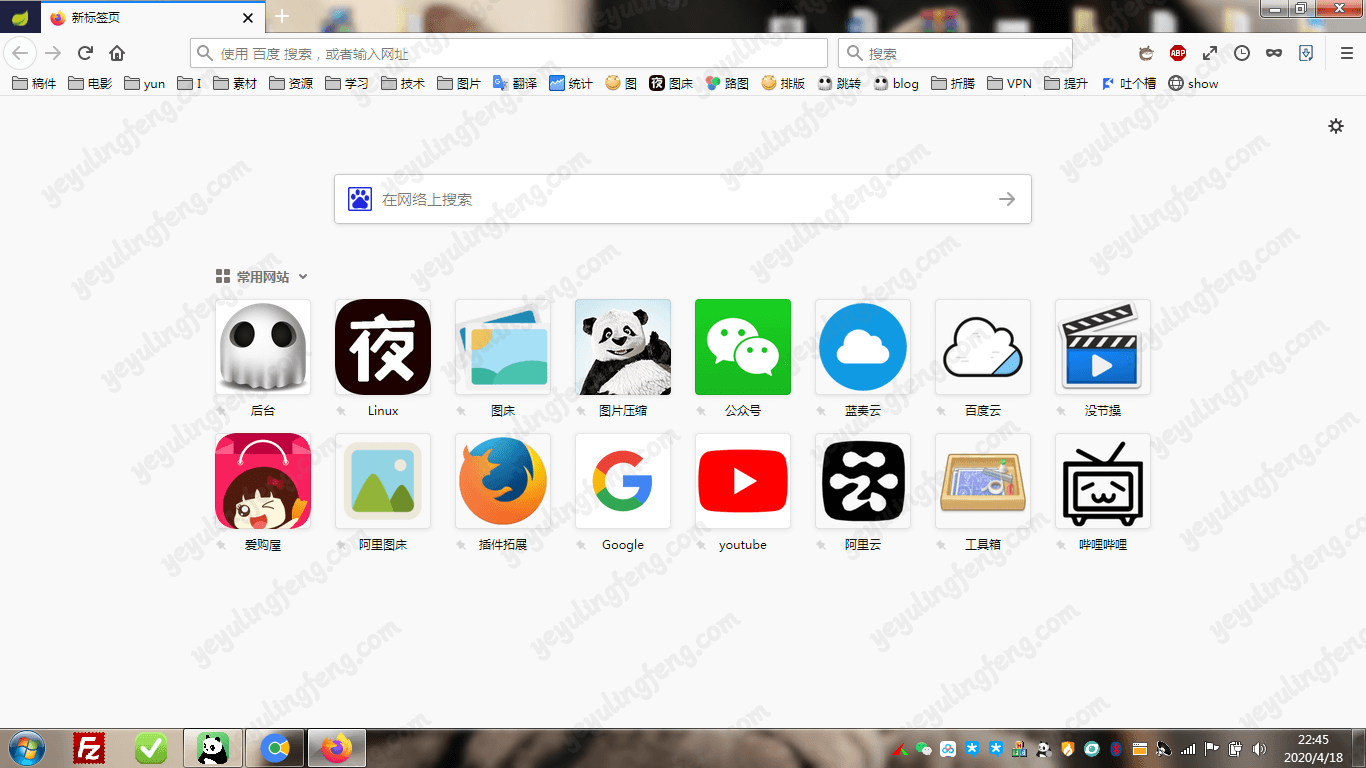1366x768 pixels.
Task: Open the blog bookmark
Action: coord(896,83)
